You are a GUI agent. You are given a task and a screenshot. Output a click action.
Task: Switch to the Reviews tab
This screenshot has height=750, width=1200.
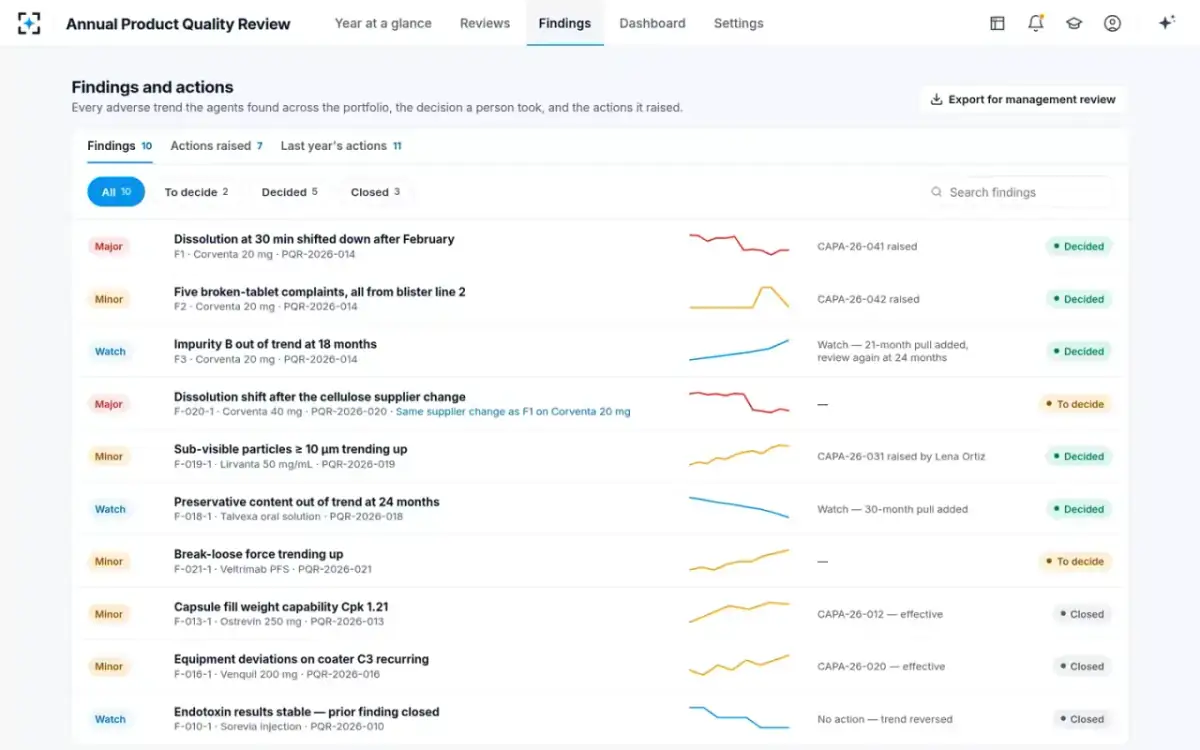pyautogui.click(x=485, y=23)
